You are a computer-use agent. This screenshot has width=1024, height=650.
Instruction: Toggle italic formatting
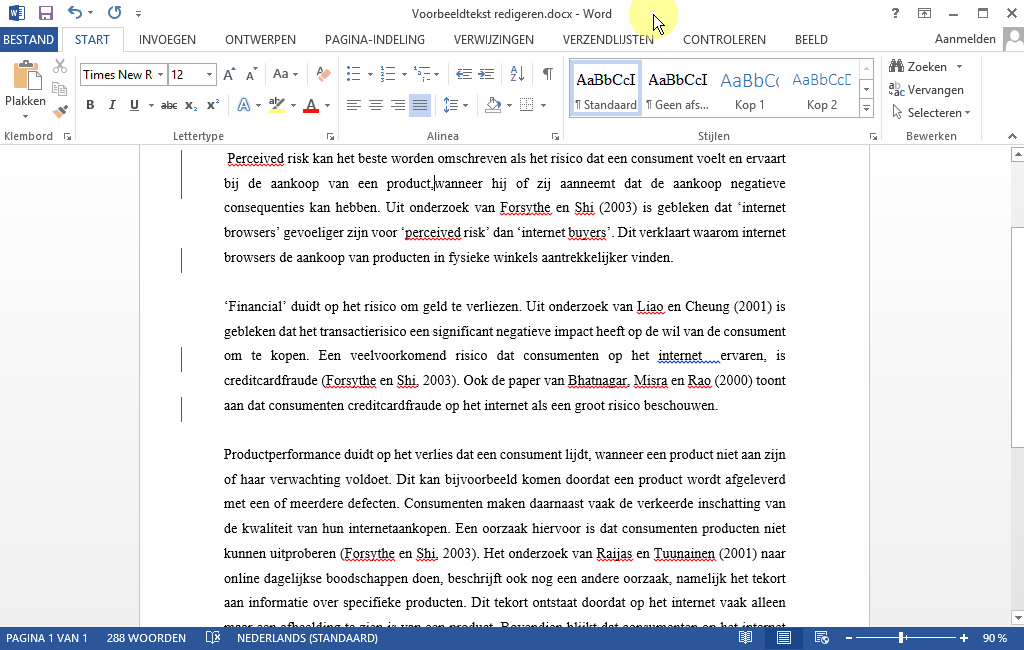tap(112, 105)
